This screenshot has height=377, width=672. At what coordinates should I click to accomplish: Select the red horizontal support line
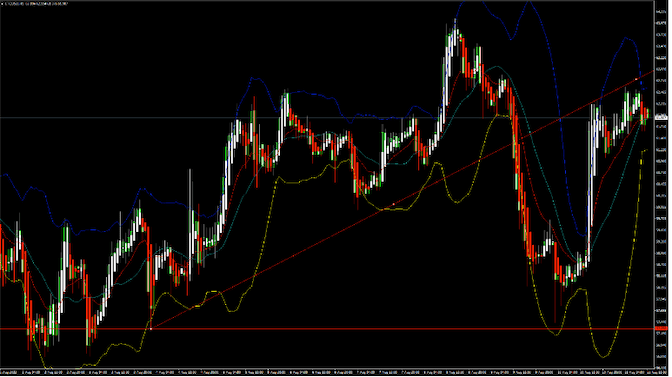coord(326,329)
